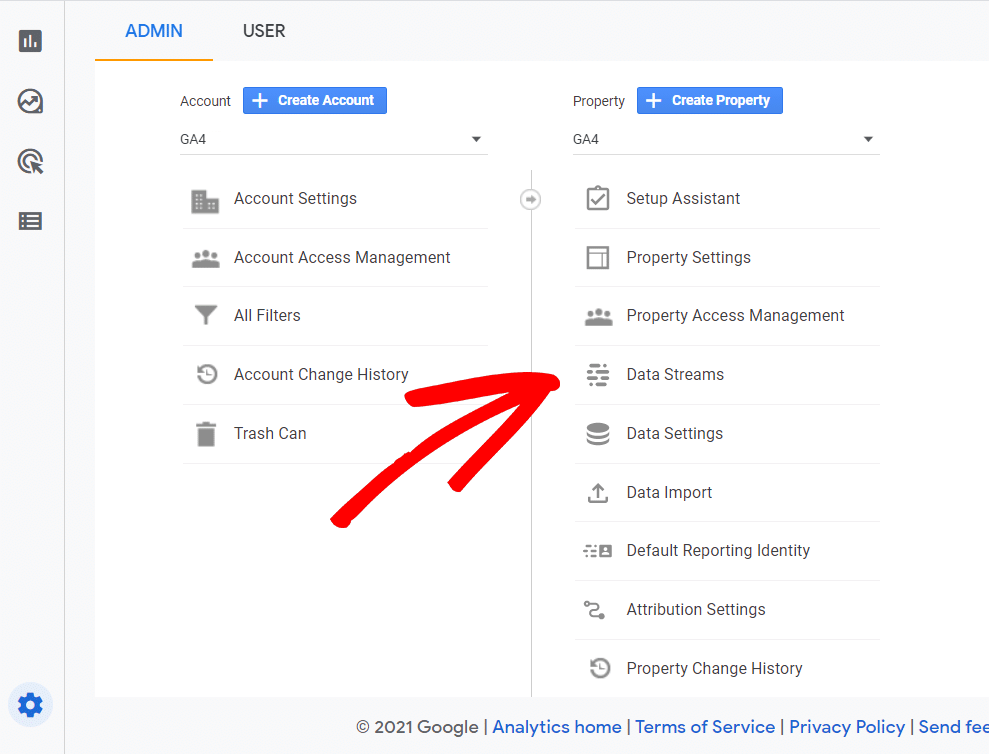Open Attribution Settings
The width and height of the screenshot is (989, 754).
point(695,610)
